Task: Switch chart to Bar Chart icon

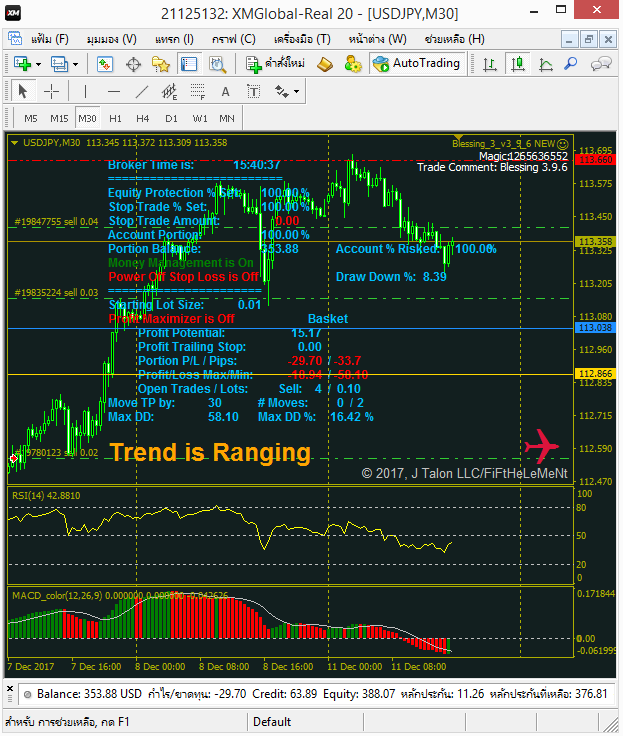Action: pos(490,64)
